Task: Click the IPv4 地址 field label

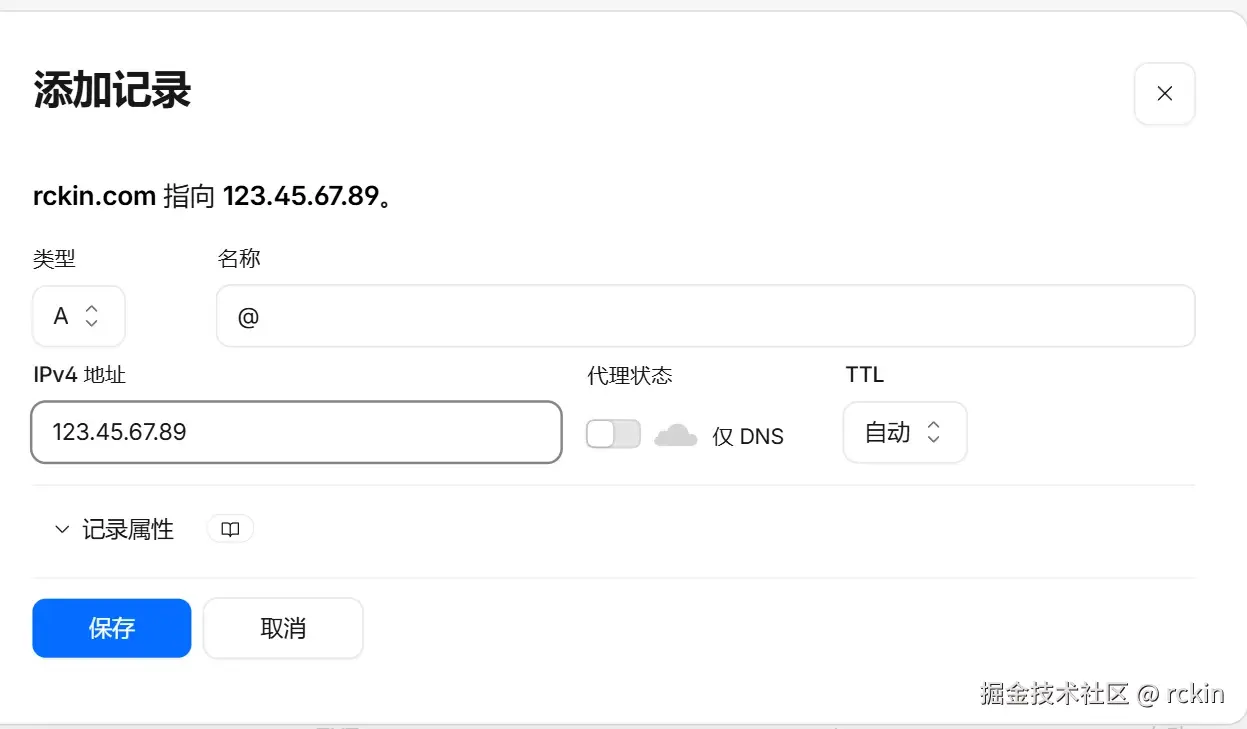Action: 80,375
